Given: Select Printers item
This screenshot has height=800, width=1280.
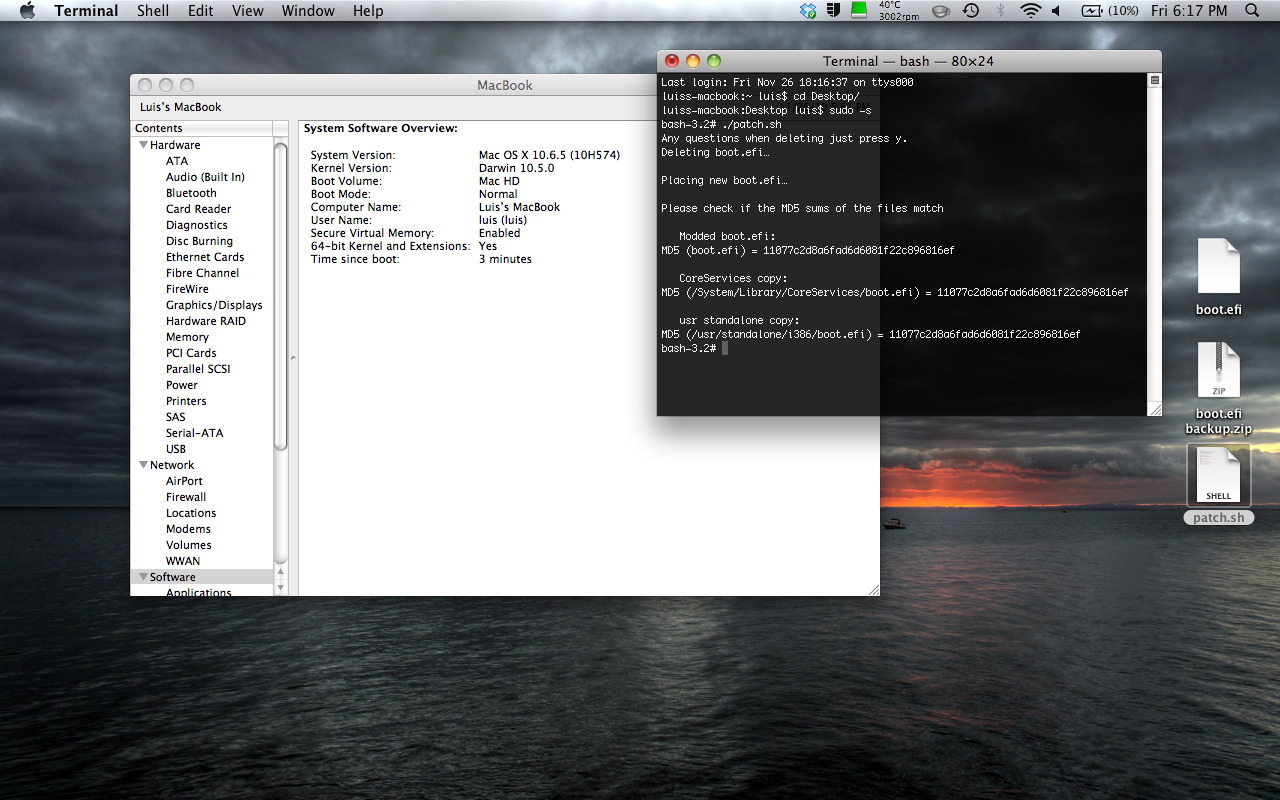Looking at the screenshot, I should [186, 401].
